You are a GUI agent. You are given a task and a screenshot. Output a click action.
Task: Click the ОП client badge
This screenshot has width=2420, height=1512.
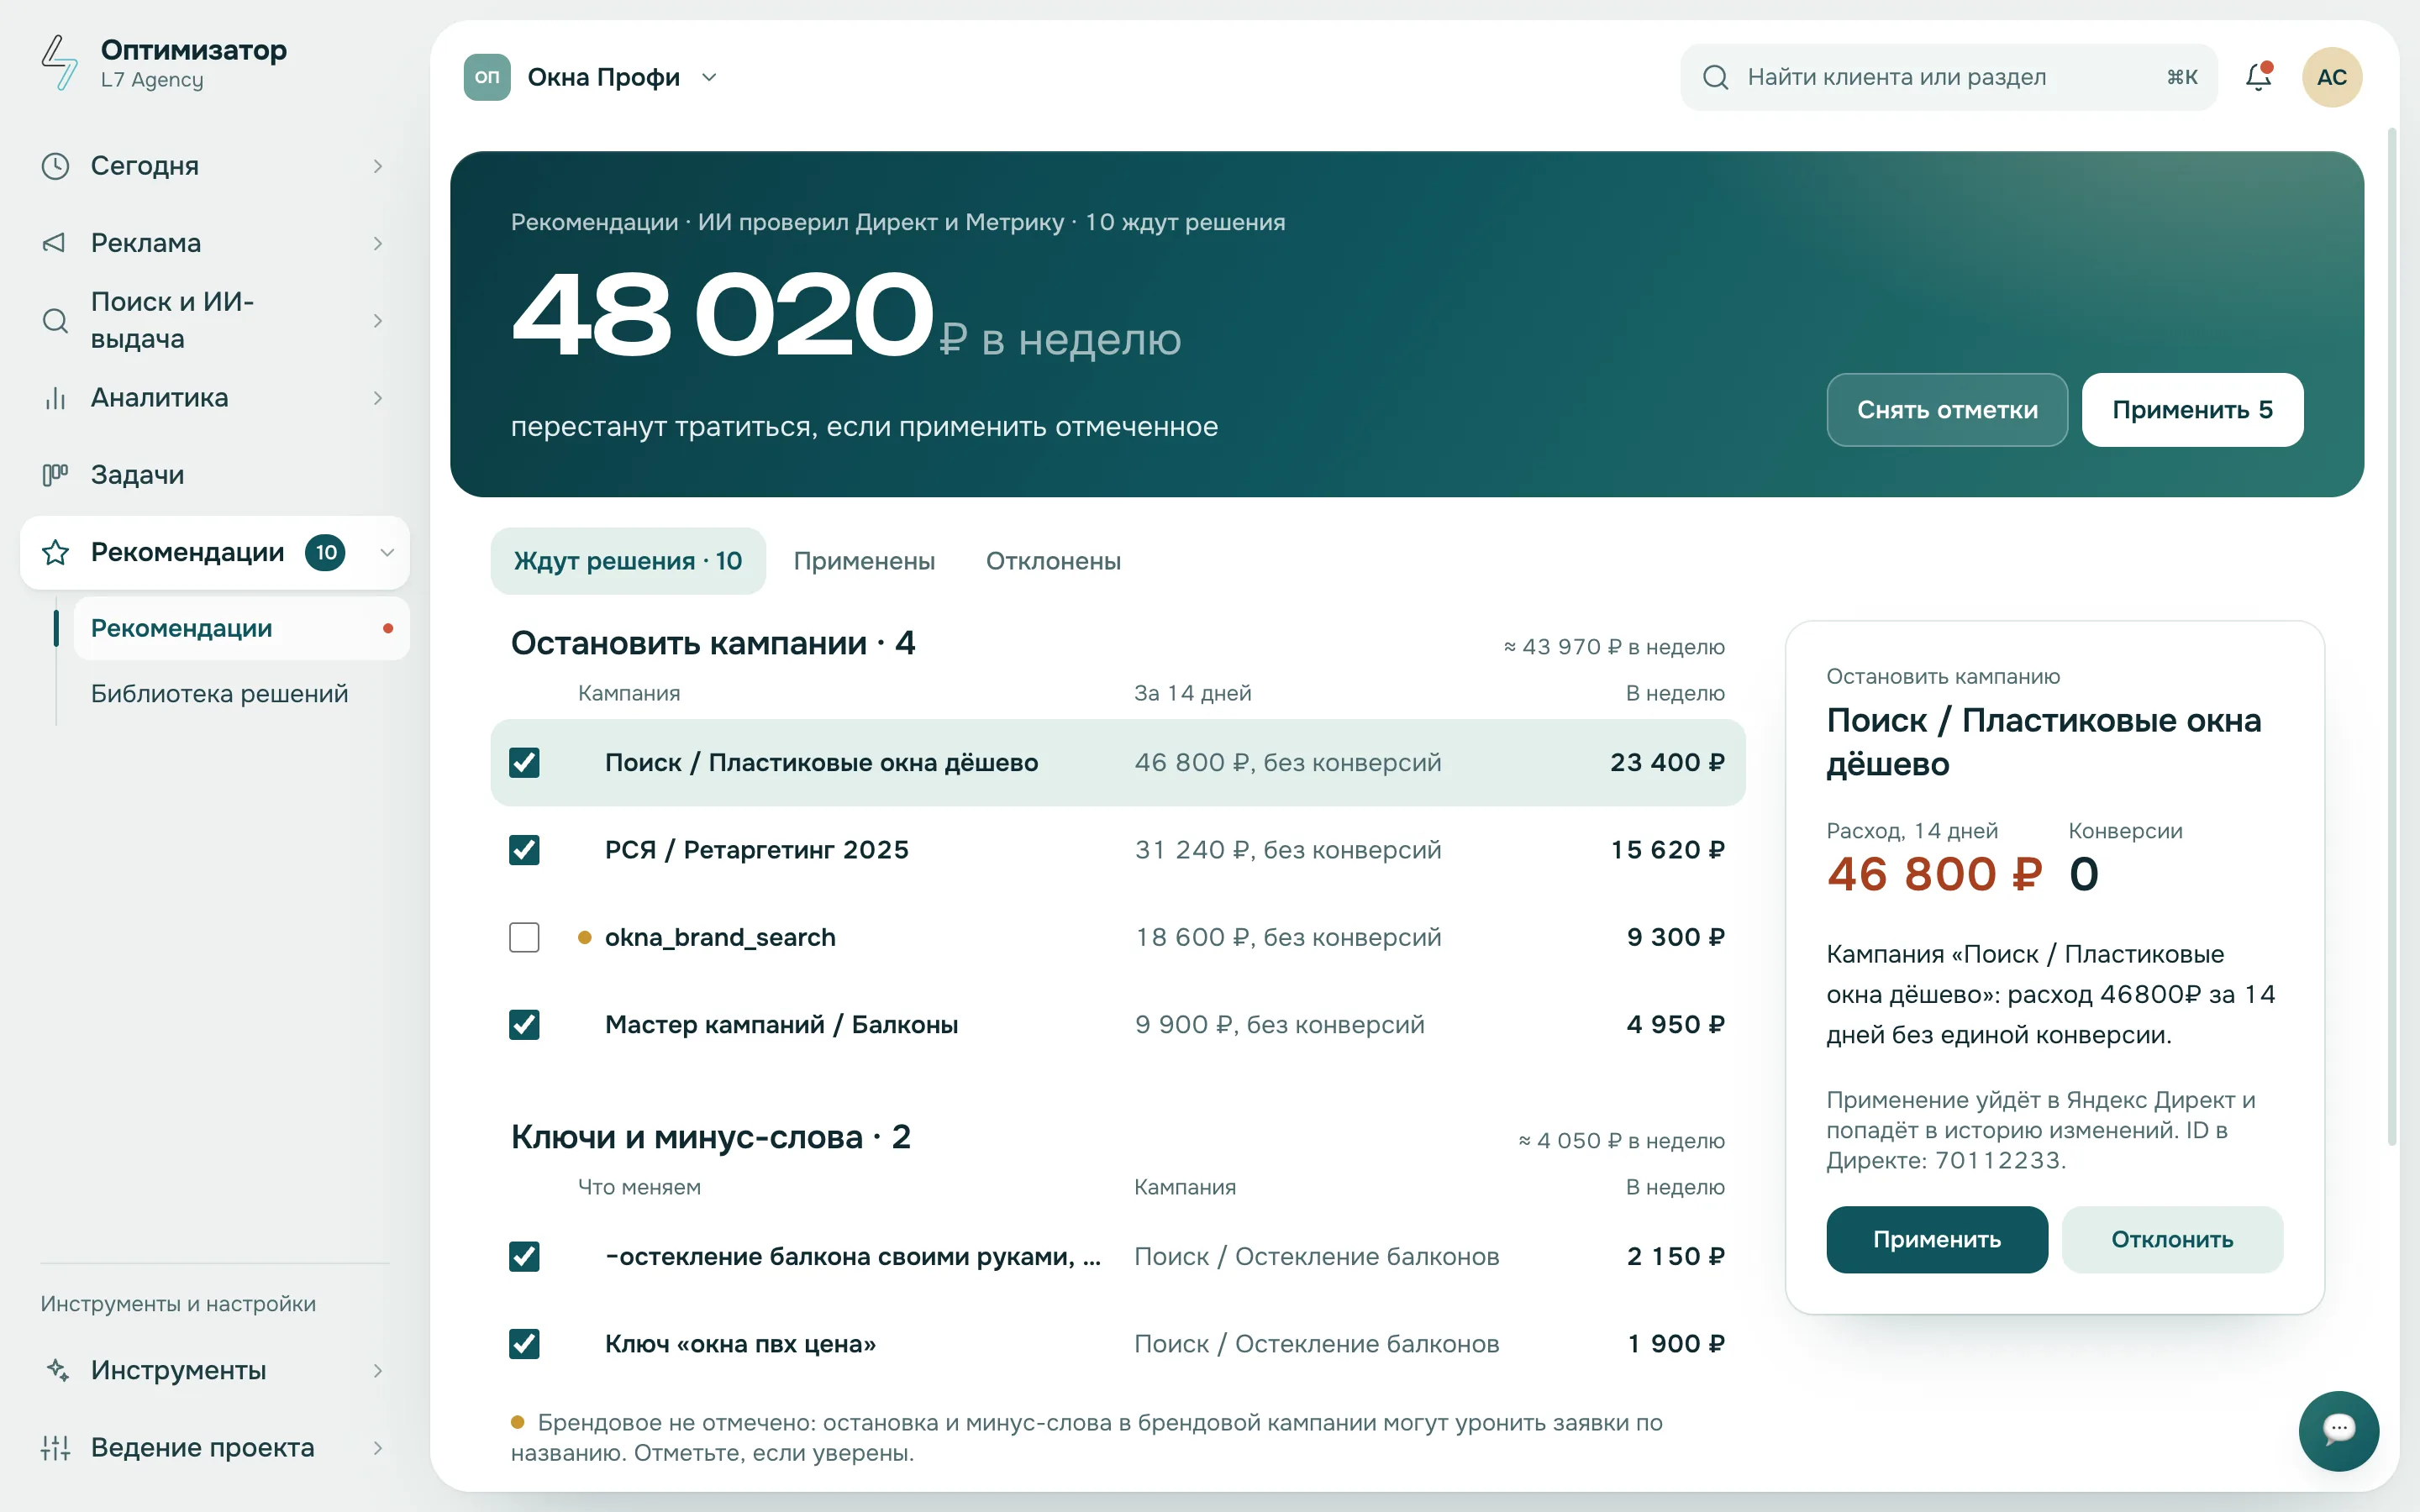point(487,77)
